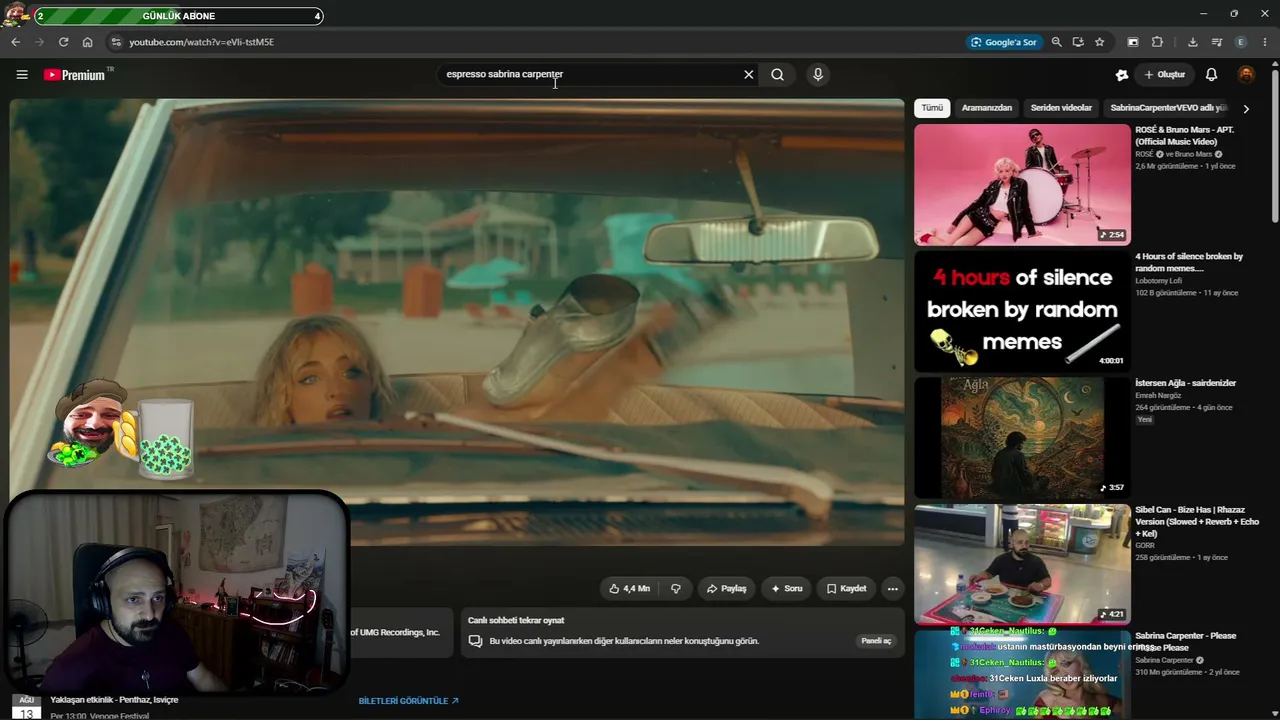This screenshot has height=720, width=1280.
Task: Dislike the video
Action: point(676,589)
